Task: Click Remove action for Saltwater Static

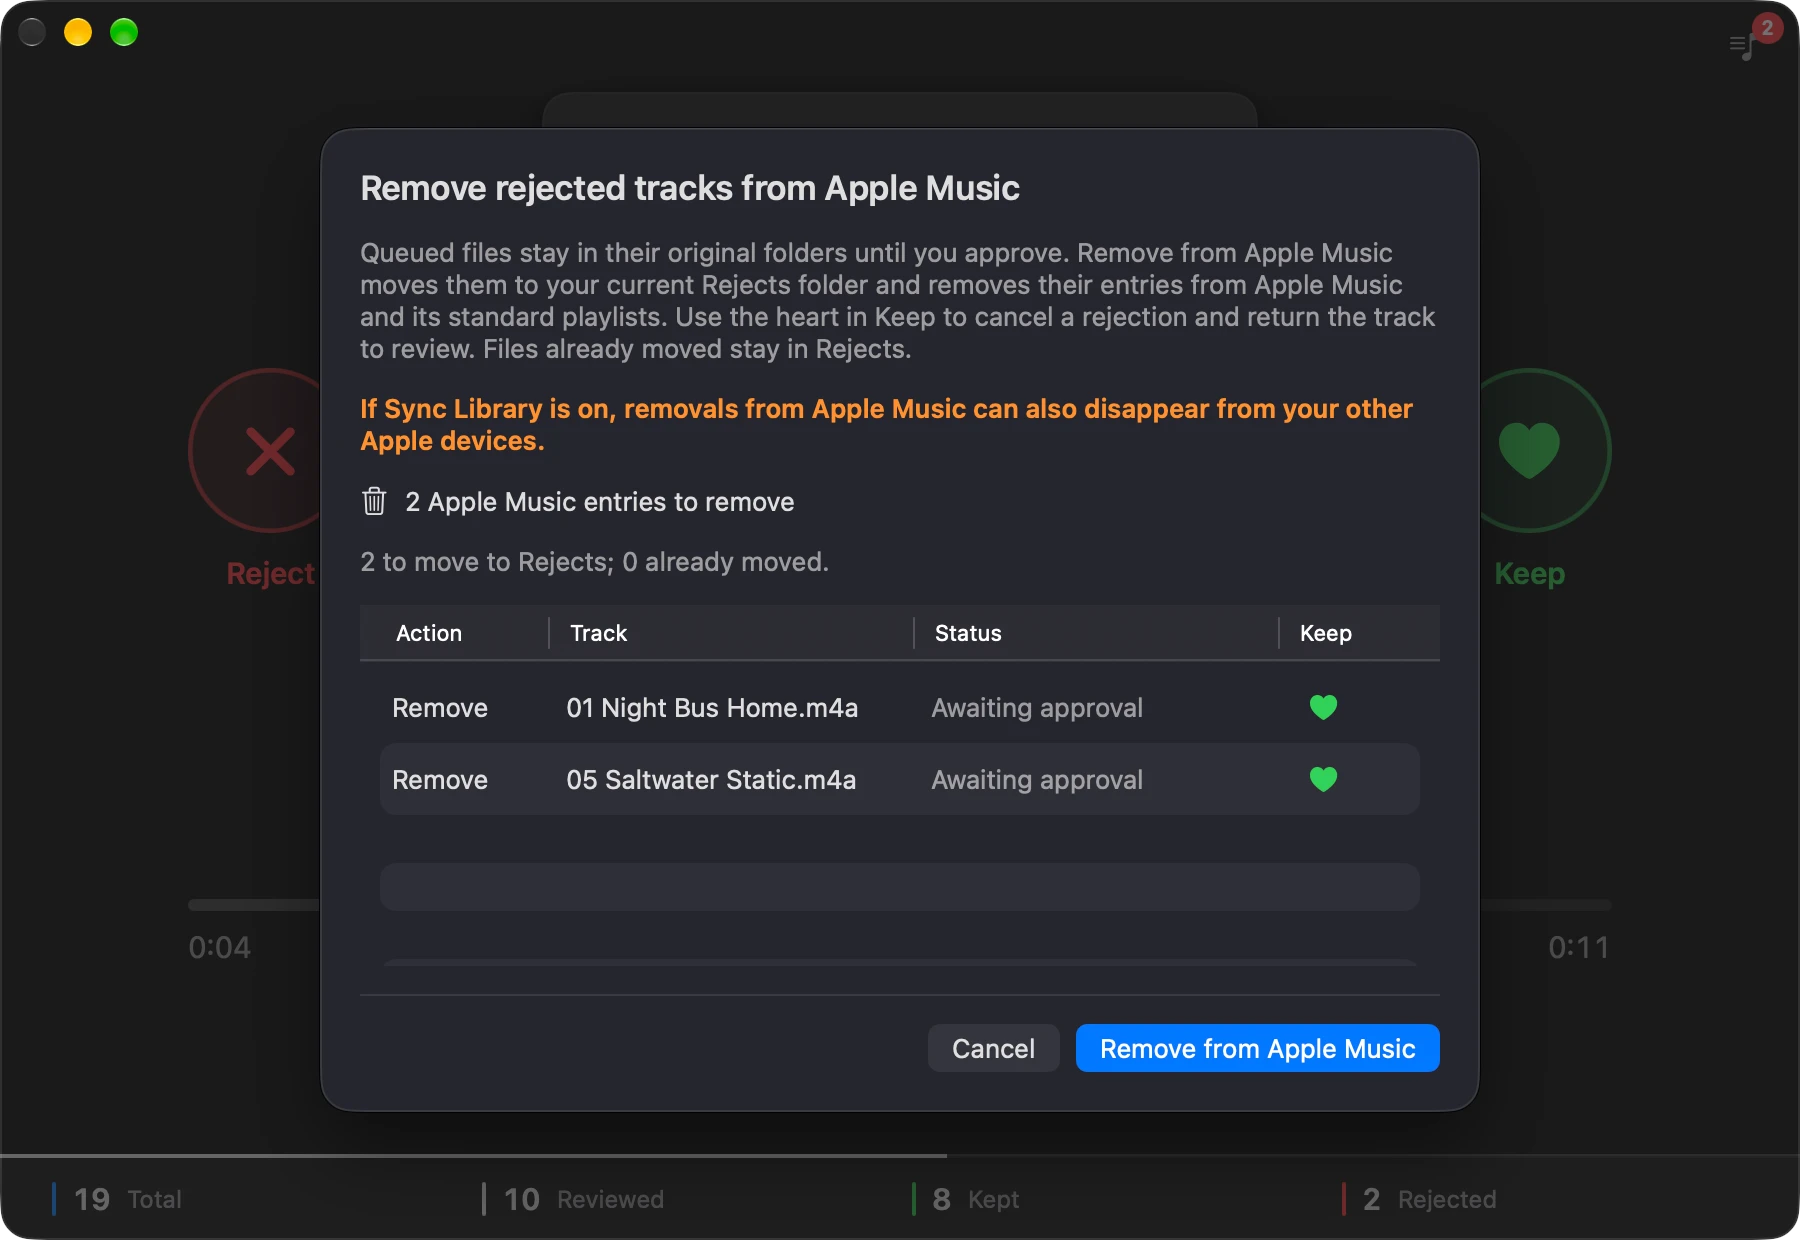Action: click(440, 780)
